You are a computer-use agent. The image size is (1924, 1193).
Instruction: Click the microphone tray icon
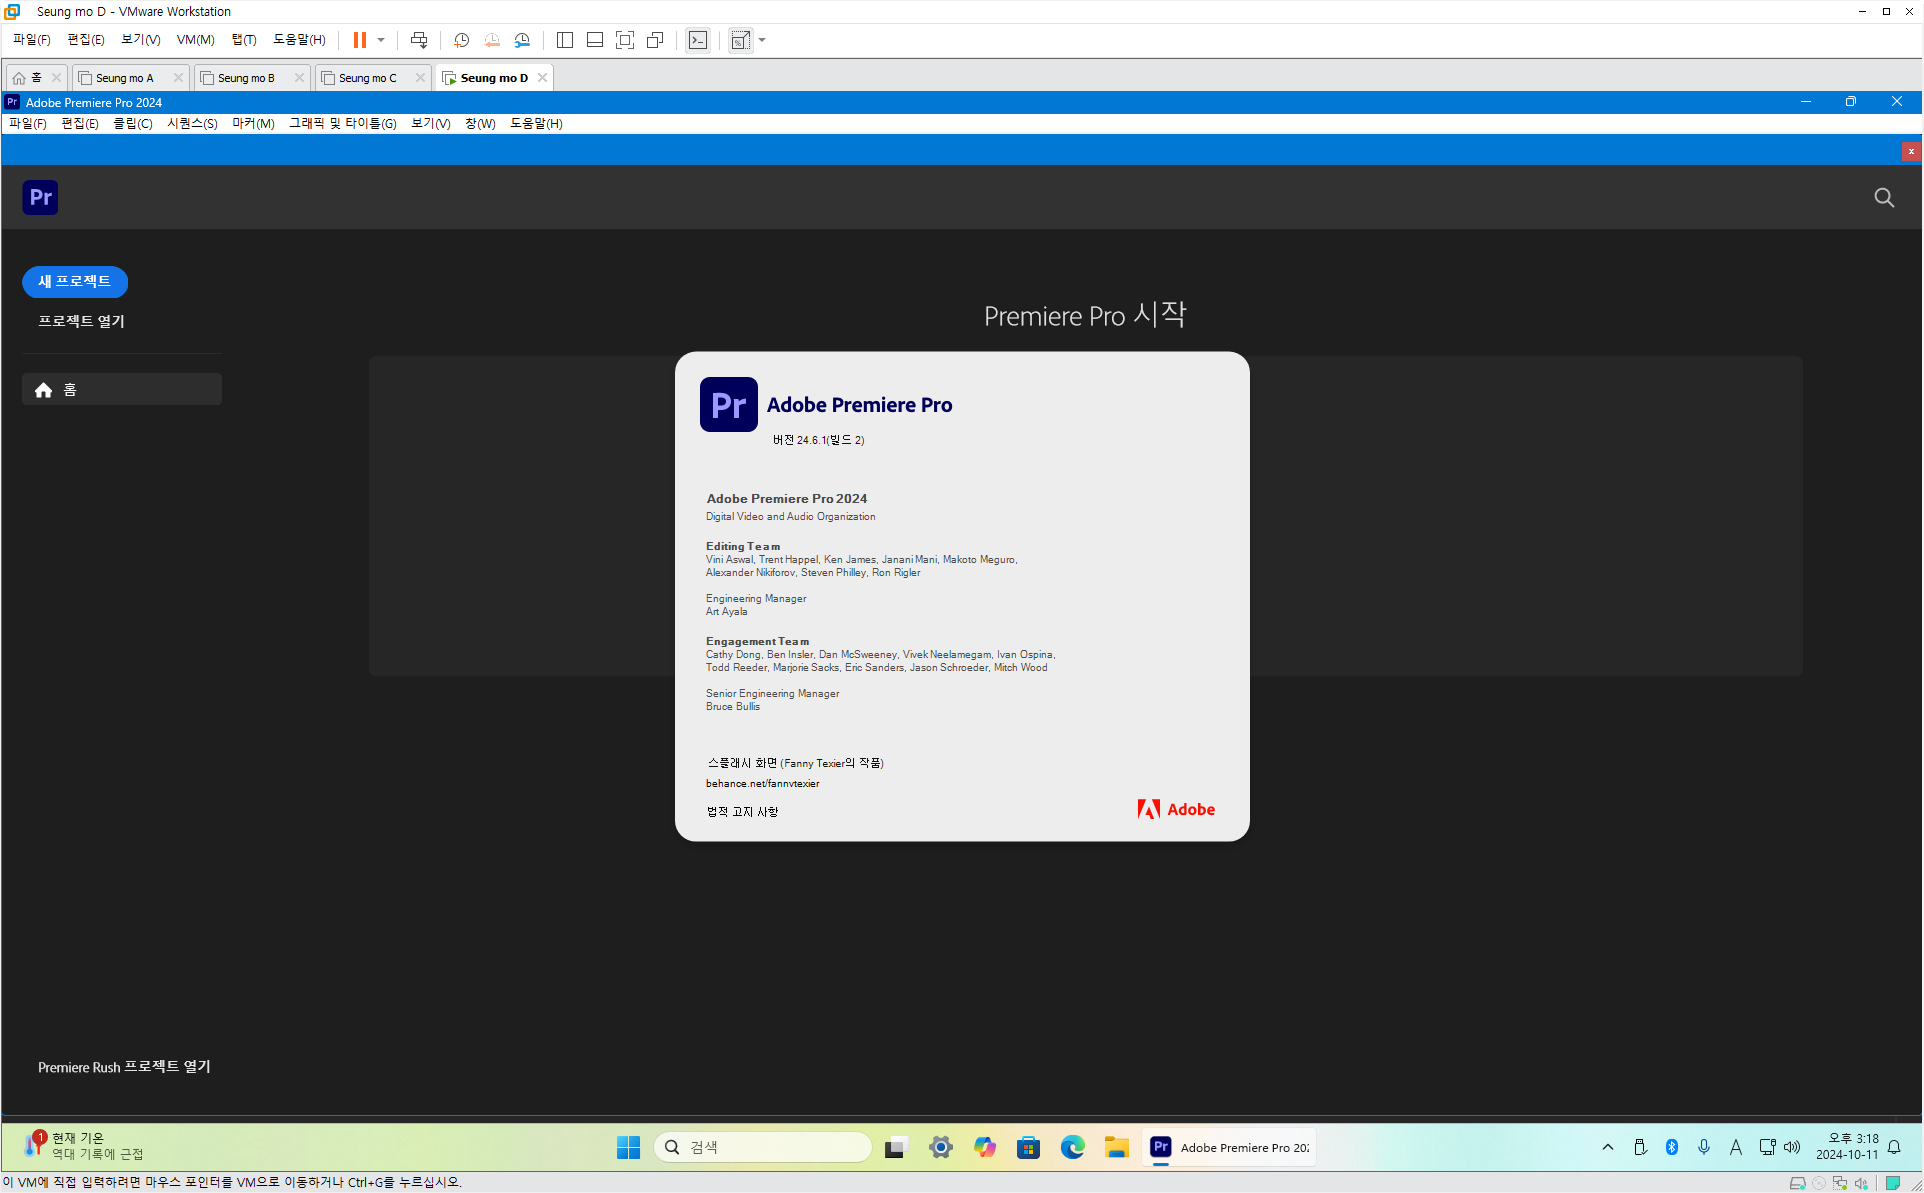click(x=1704, y=1147)
